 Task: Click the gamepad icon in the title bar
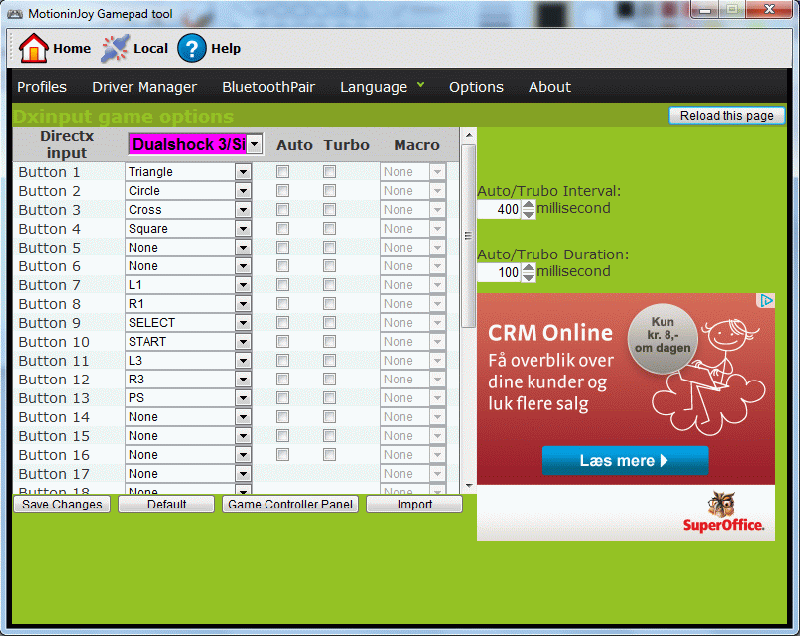tap(15, 14)
